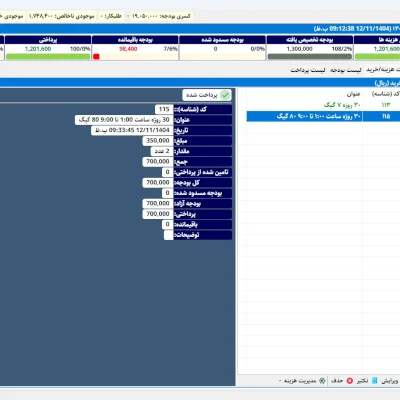Click the empty توضیحات field

[x=169, y=235]
